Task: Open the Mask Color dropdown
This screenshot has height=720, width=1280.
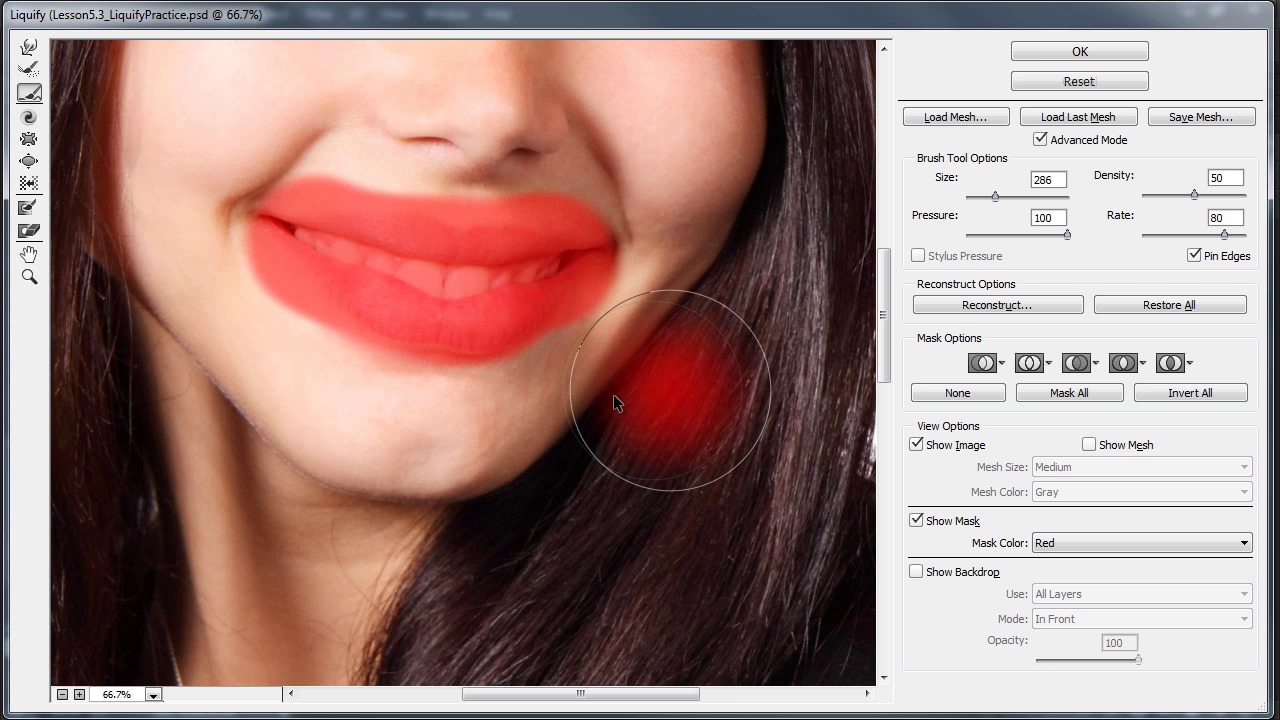Action: pyautogui.click(x=1141, y=543)
